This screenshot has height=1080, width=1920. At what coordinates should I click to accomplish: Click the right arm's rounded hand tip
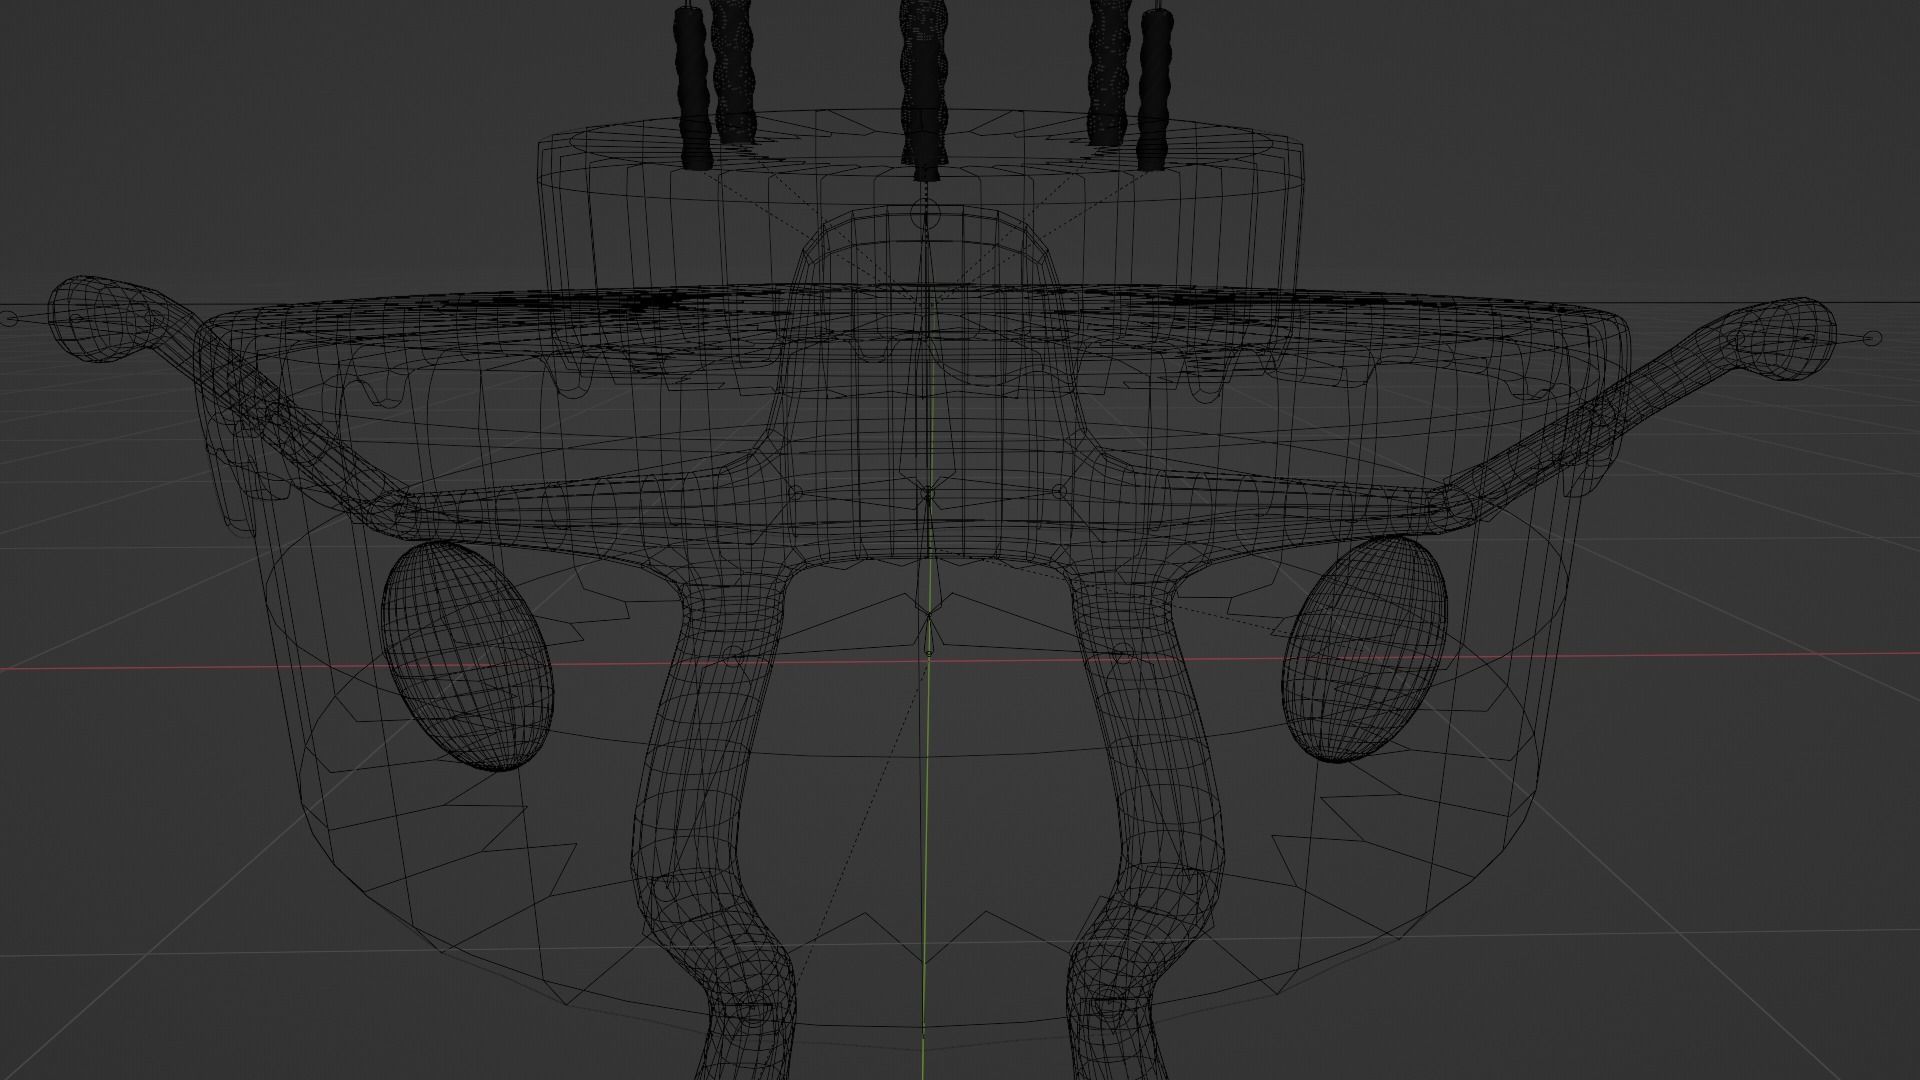pyautogui.click(x=1788, y=338)
